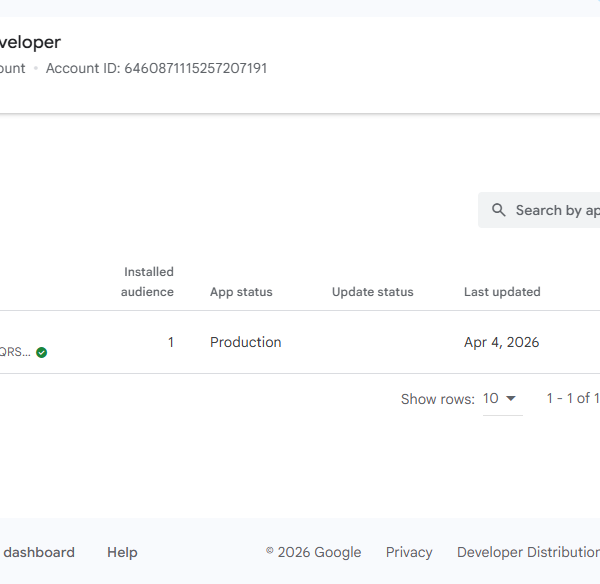Click the search magnifier icon
The height and width of the screenshot is (584, 600).
tap(498, 210)
